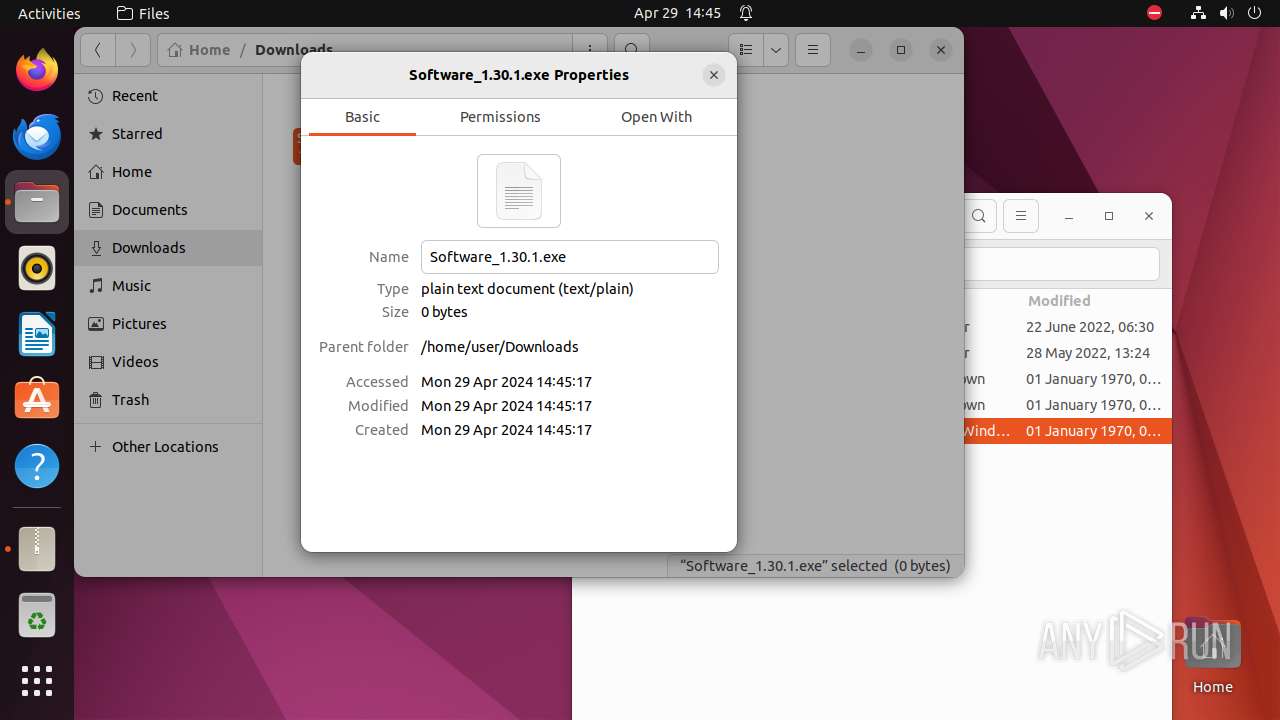Image resolution: width=1280 pixels, height=720 pixels.
Task: Open Trash from the dock
Action: coord(37,615)
